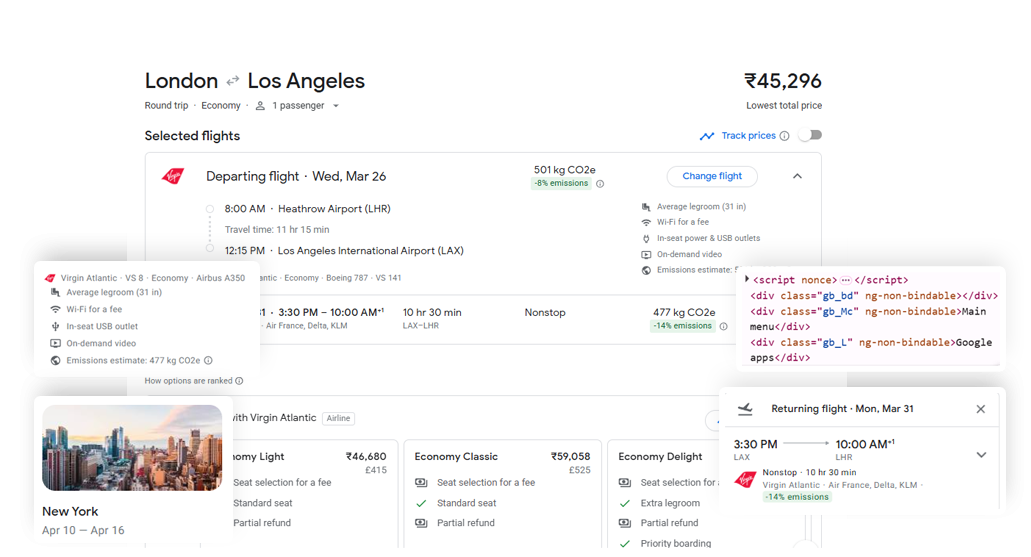Expand the script nonce node triangle
This screenshot has width=1031, height=557.
[747, 279]
